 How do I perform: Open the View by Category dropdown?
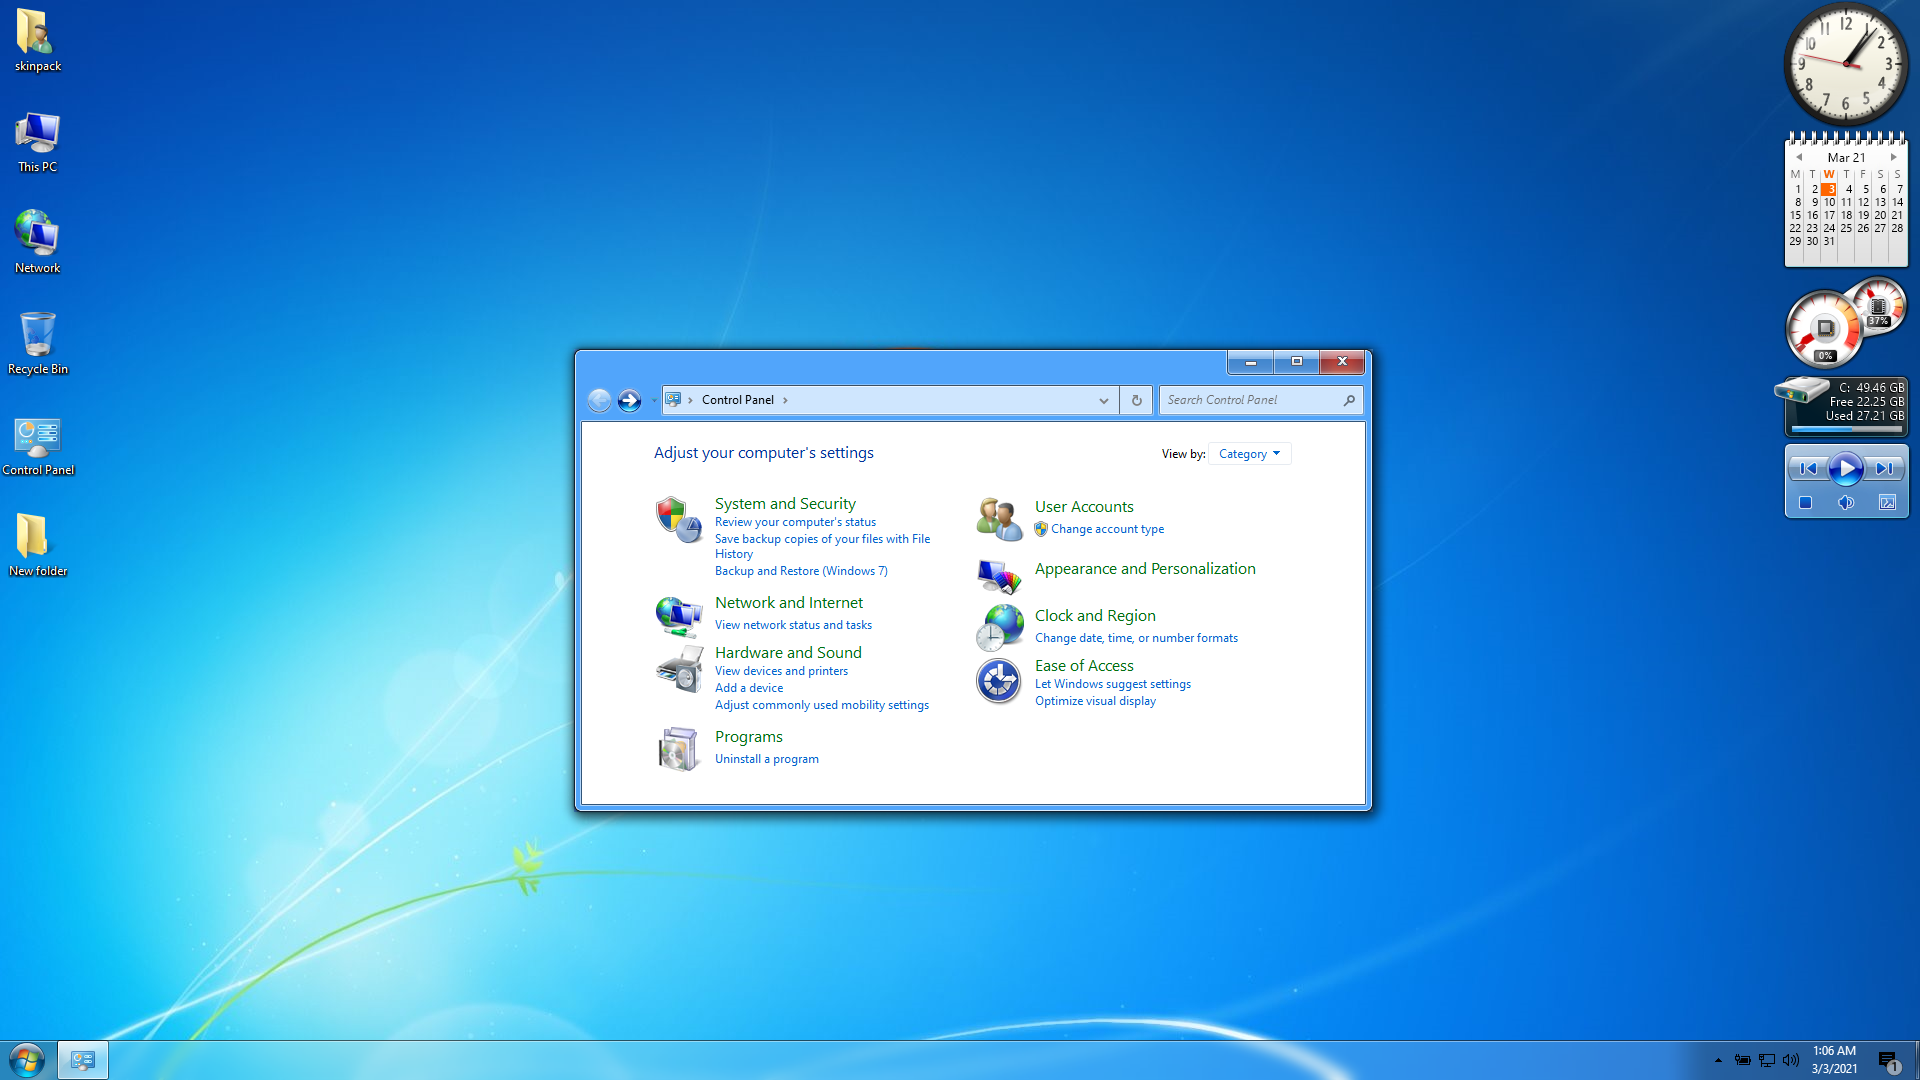pyautogui.click(x=1249, y=454)
